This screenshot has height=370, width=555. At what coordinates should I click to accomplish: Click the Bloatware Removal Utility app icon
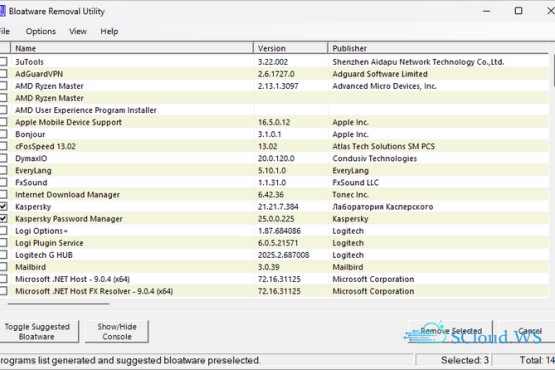coord(2,11)
